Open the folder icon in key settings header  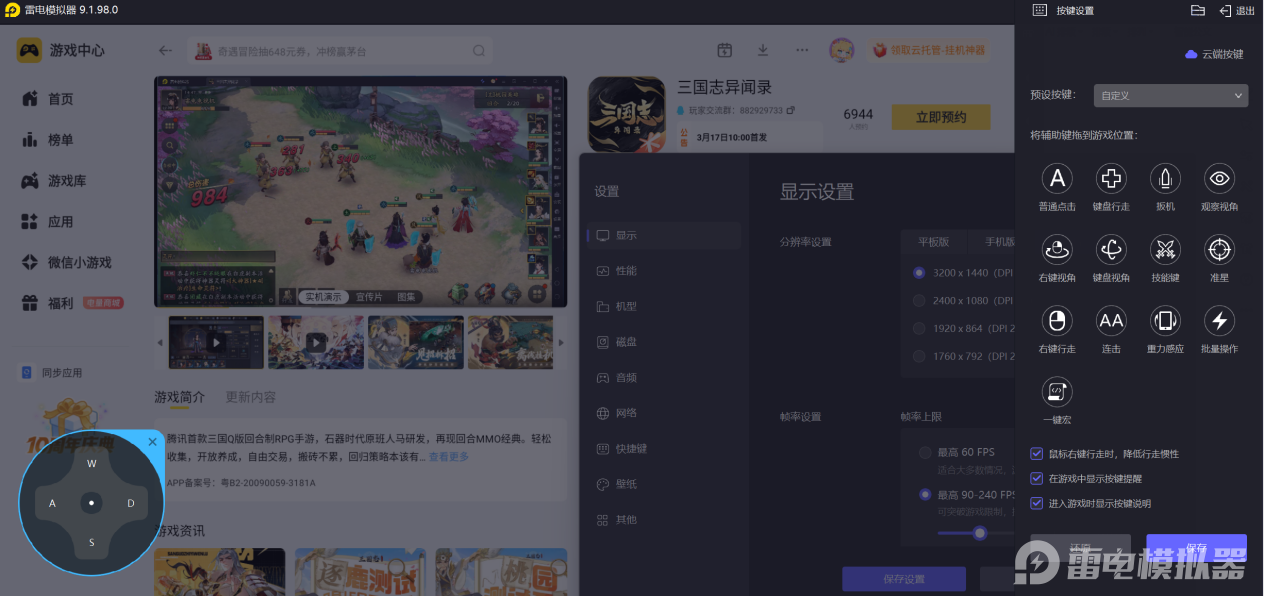1198,10
